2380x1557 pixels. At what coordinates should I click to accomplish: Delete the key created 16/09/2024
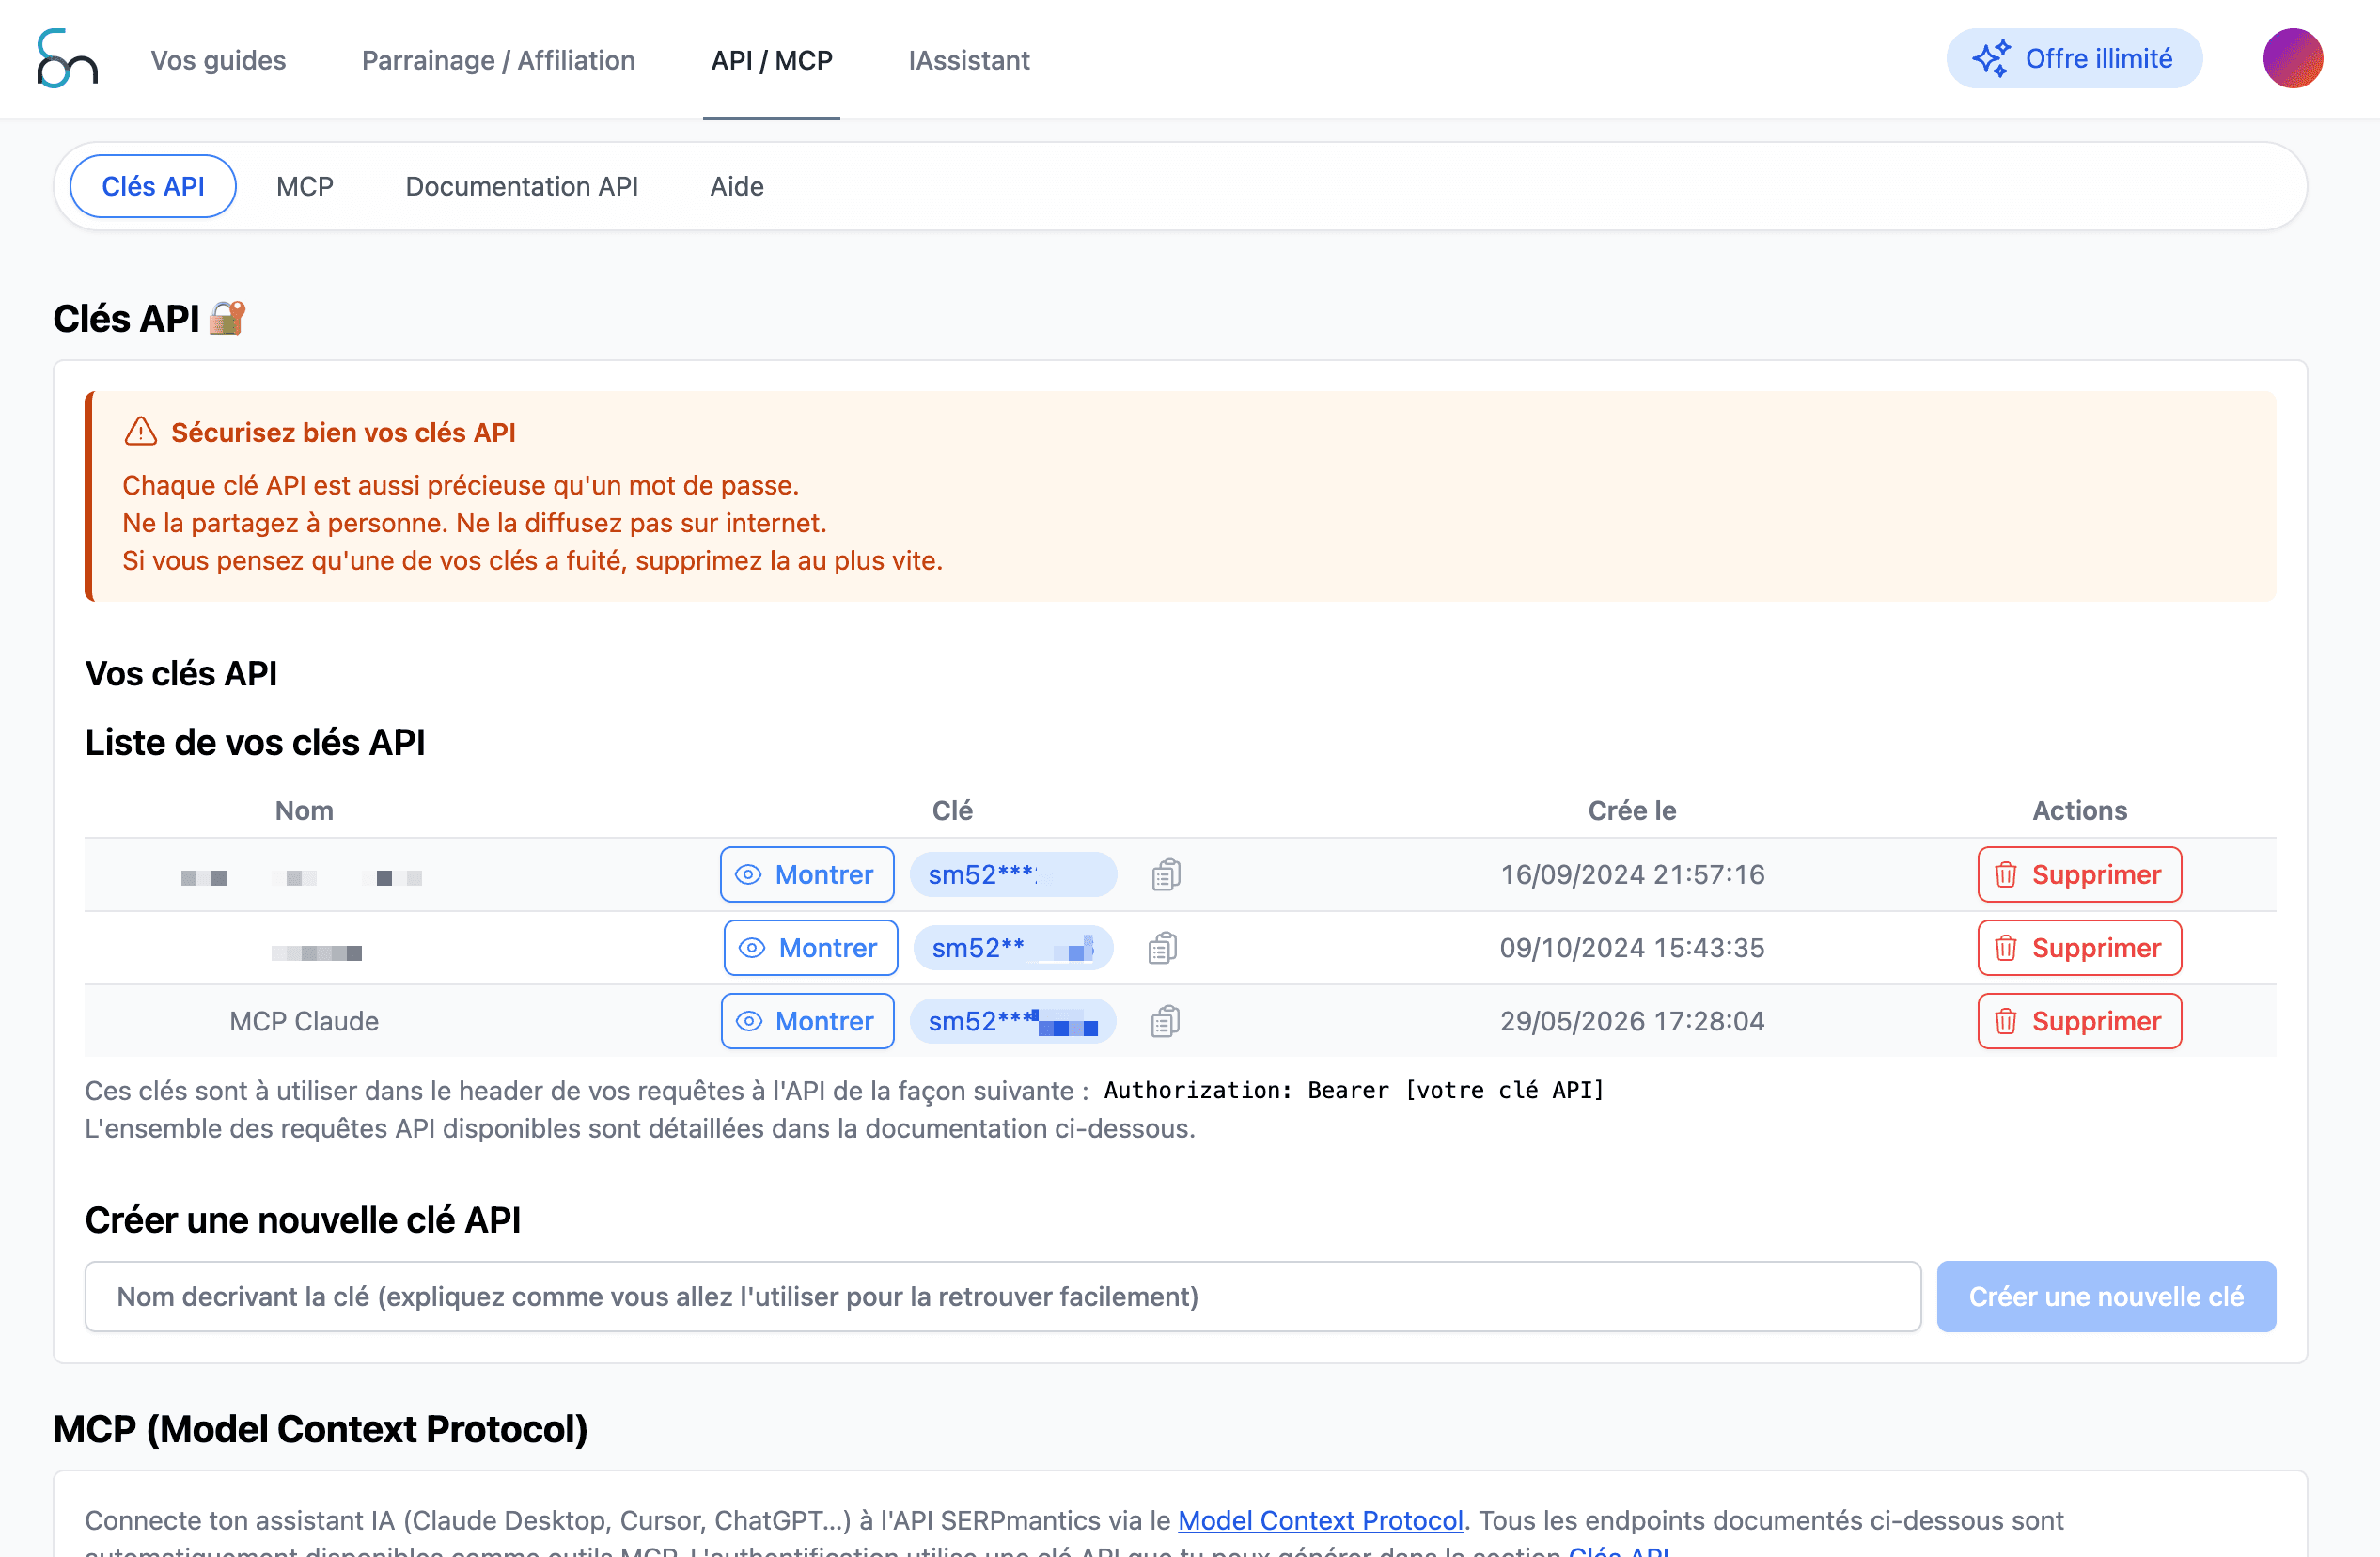pos(2079,875)
